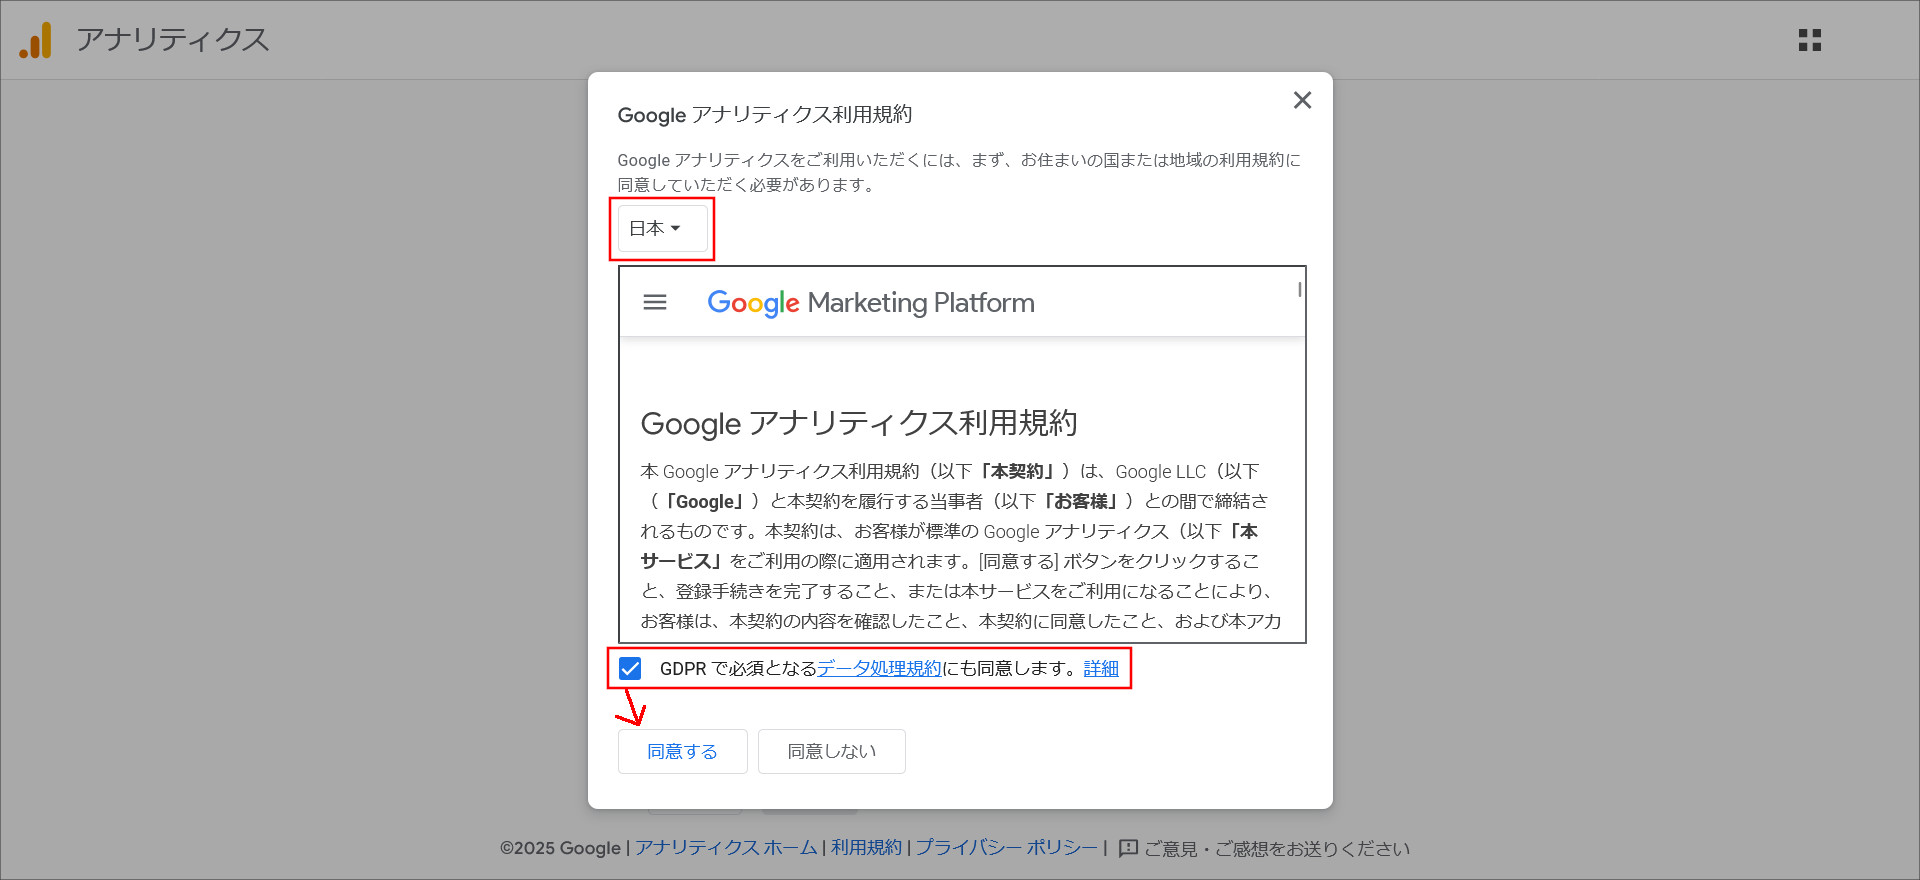Open the Marketing Platform hamburger menu
This screenshot has width=1920, height=880.
click(x=655, y=302)
